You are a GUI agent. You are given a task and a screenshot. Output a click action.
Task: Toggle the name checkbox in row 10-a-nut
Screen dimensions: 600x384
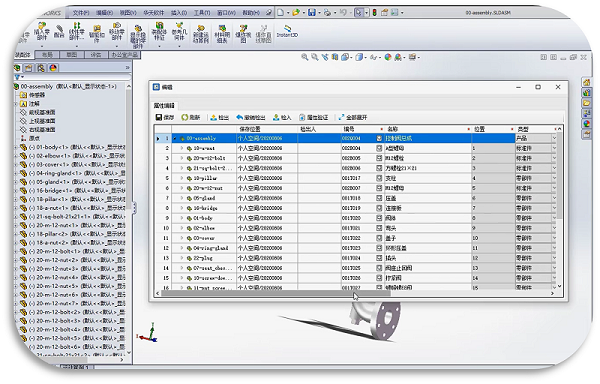[379, 148]
